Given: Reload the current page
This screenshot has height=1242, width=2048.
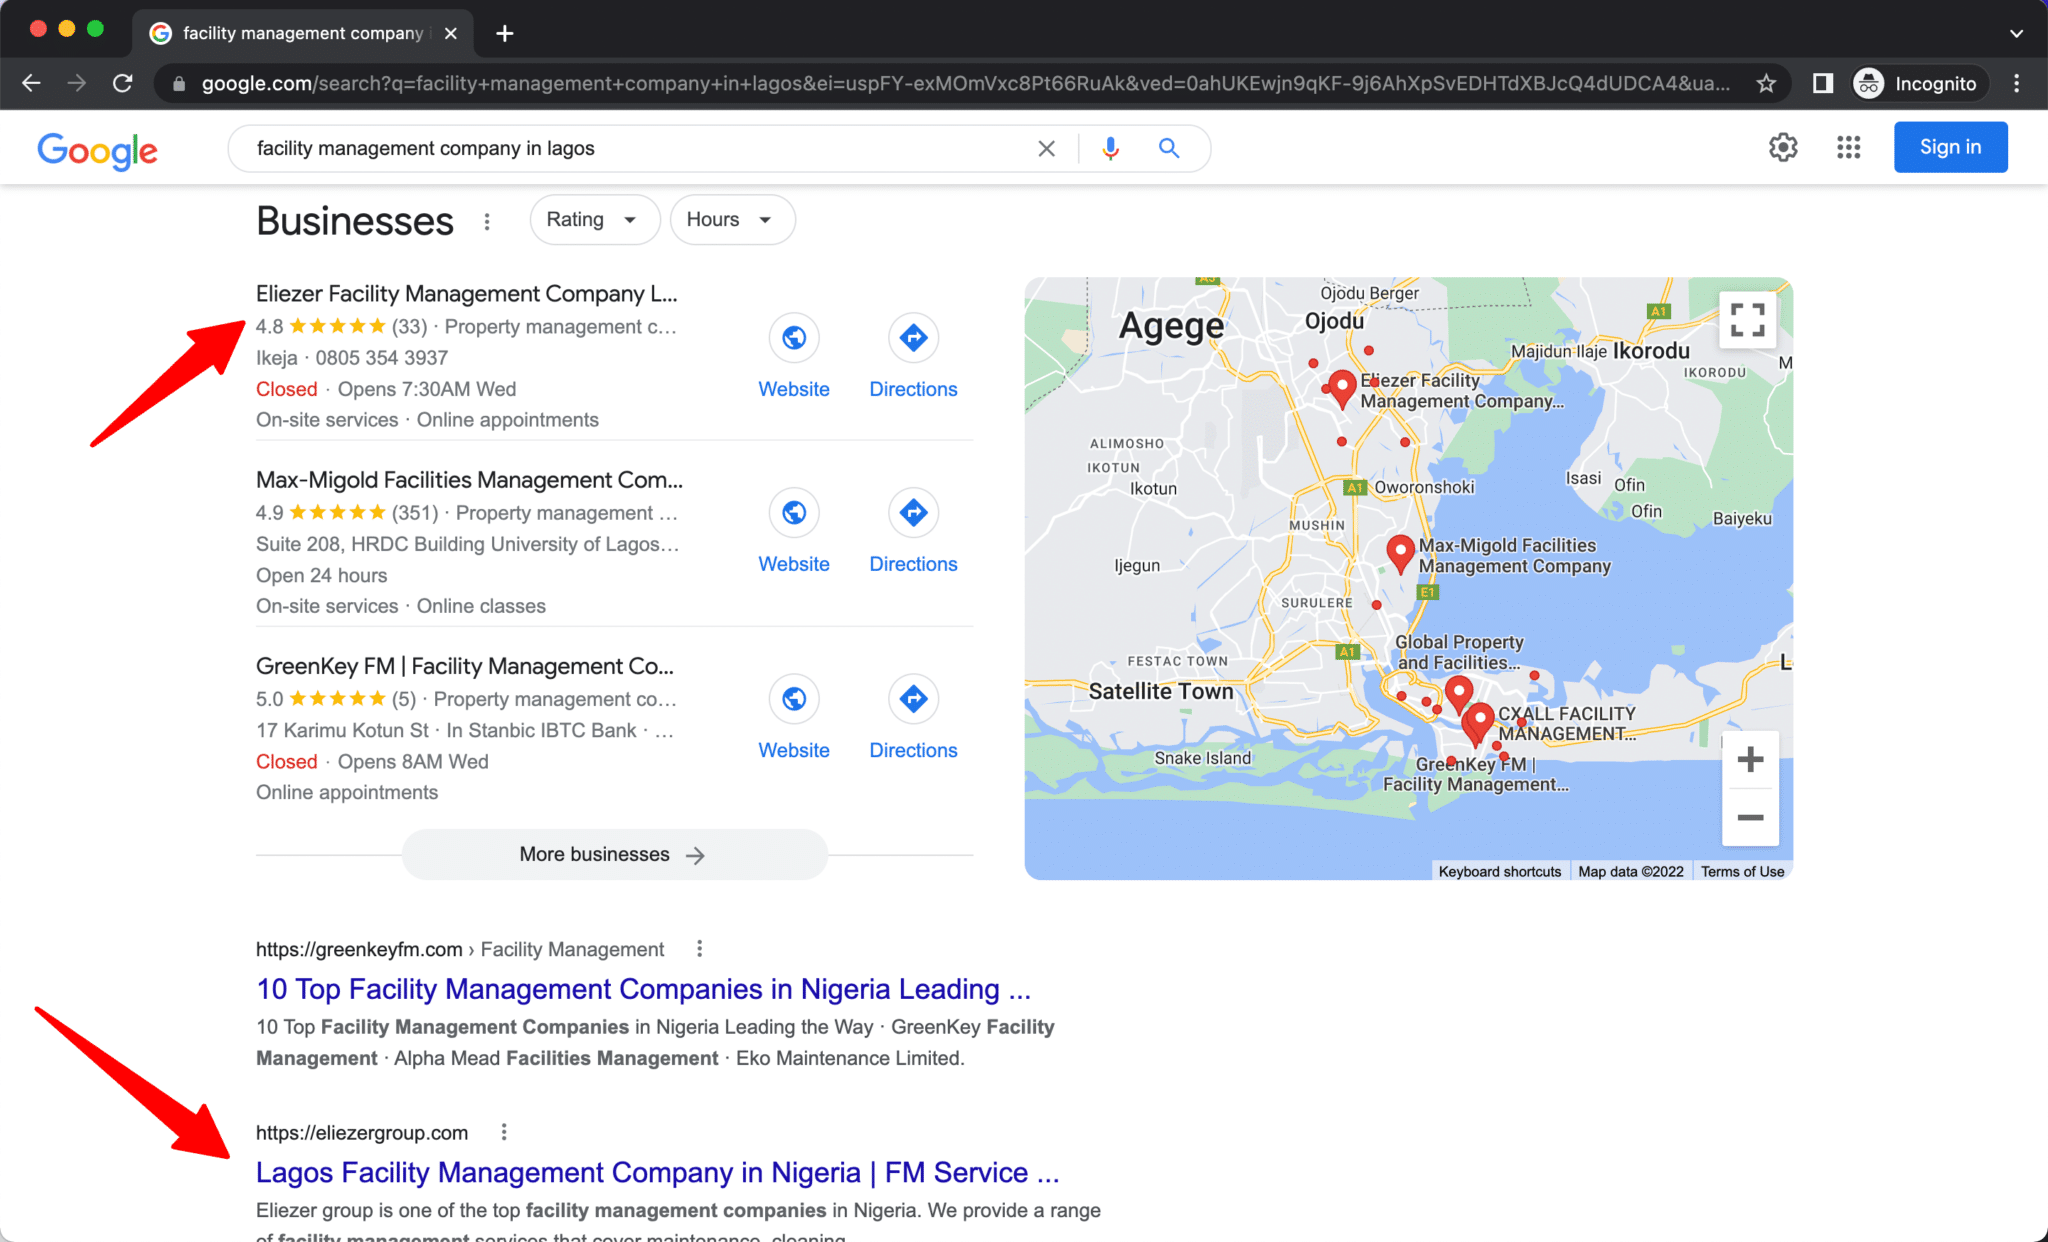Looking at the screenshot, I should (x=123, y=83).
